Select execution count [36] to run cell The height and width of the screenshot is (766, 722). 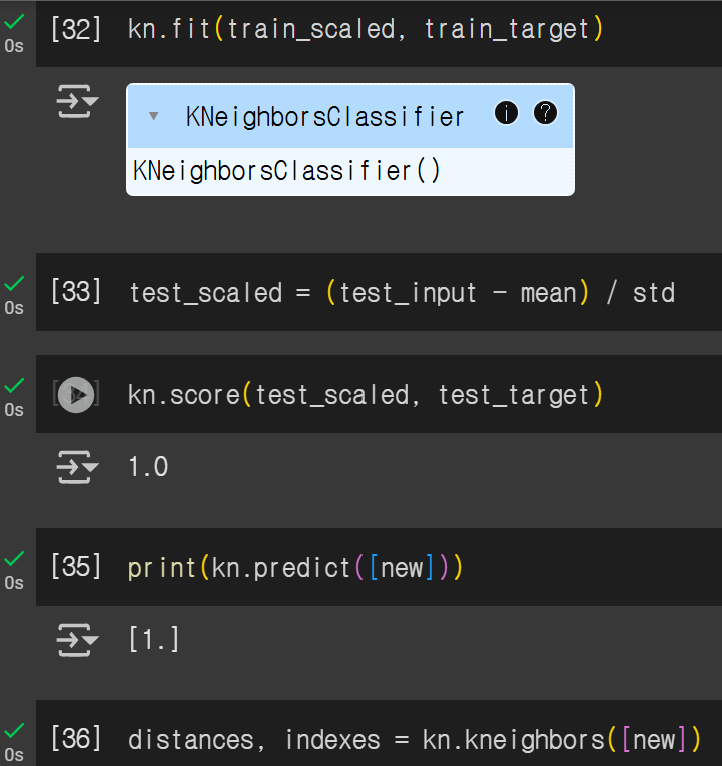tap(76, 739)
